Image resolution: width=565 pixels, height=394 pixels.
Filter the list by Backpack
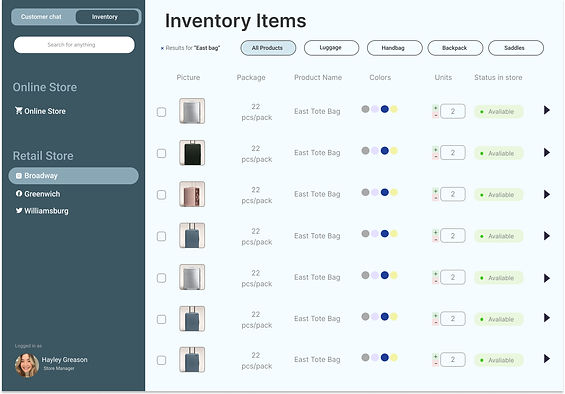455,48
